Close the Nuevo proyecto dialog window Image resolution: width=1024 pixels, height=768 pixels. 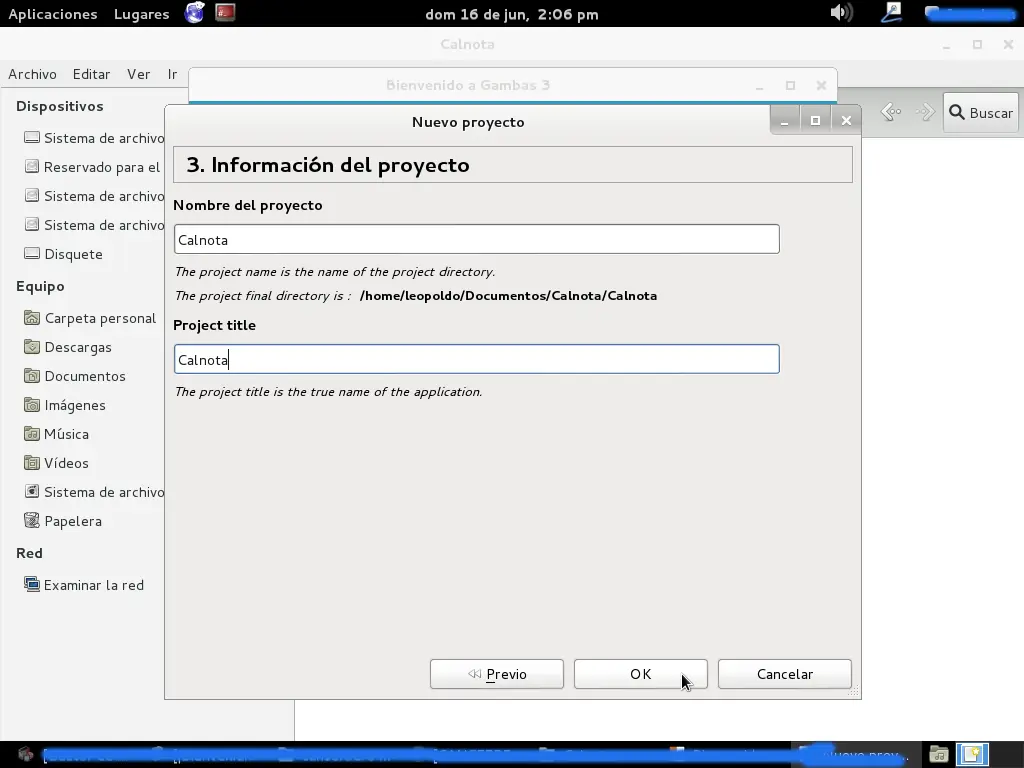846,121
